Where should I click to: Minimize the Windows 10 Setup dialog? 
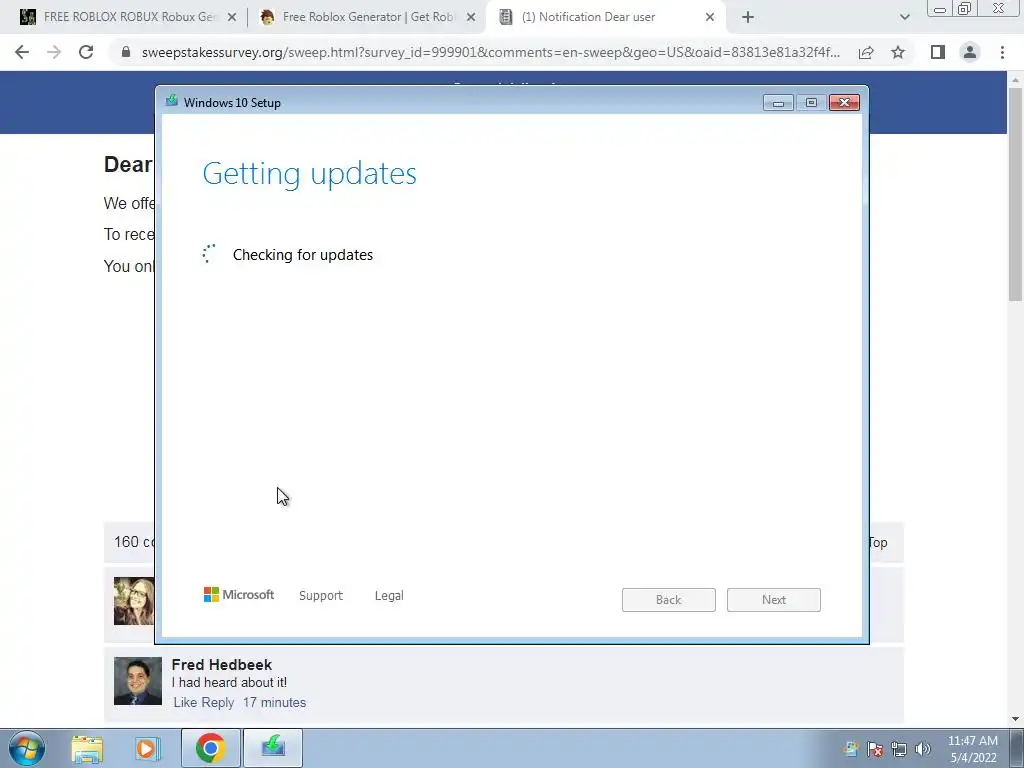click(778, 103)
